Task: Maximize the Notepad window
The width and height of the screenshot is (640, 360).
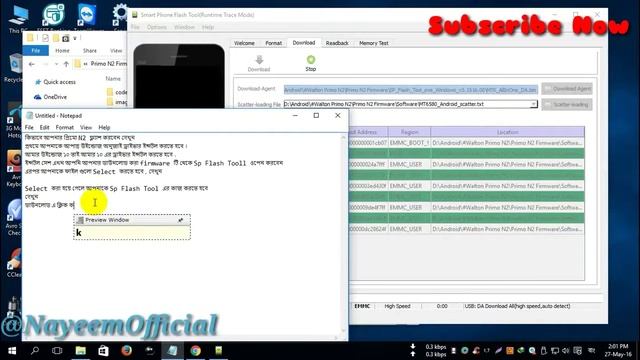Action: pos(316,116)
